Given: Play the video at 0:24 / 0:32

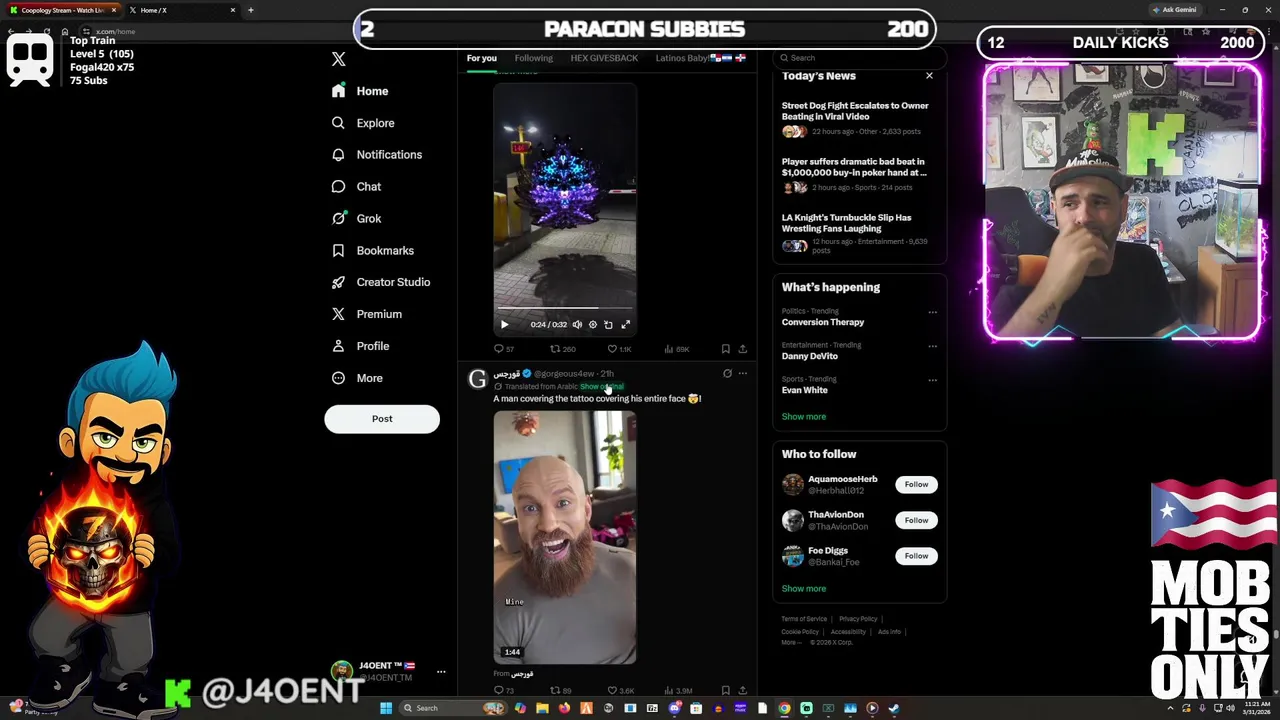Looking at the screenshot, I should coord(504,324).
